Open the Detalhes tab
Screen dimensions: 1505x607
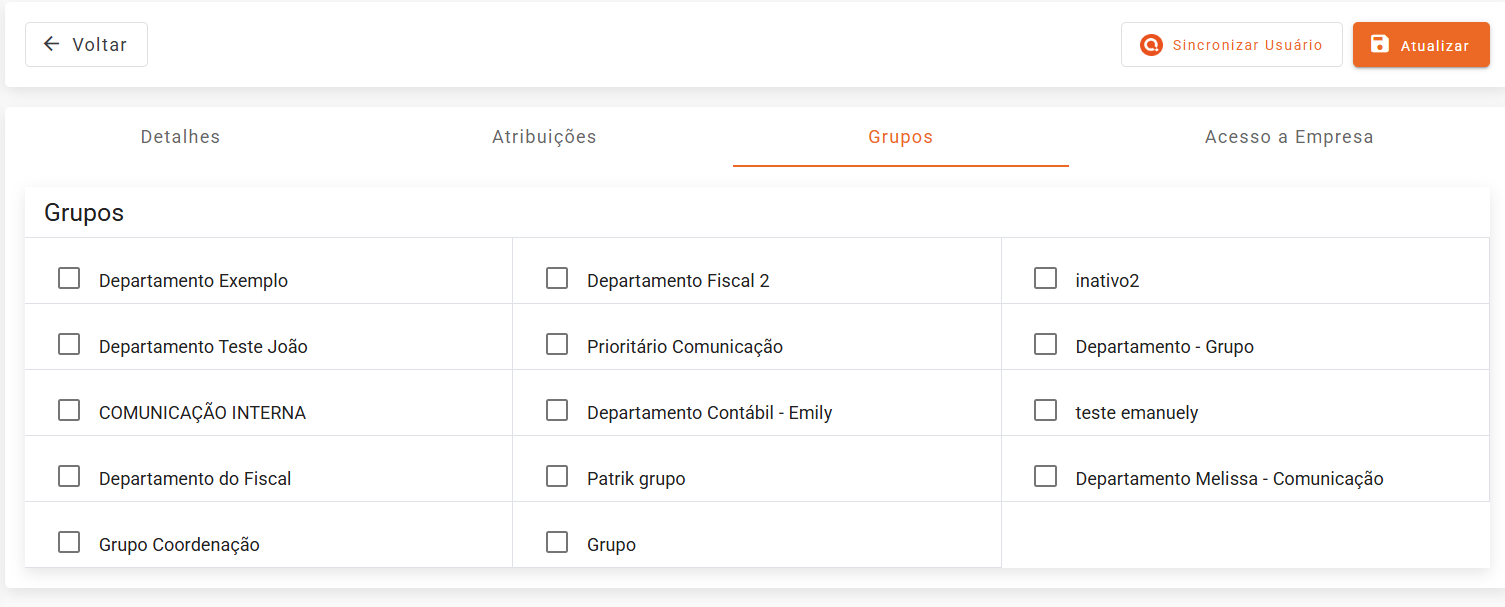point(180,137)
